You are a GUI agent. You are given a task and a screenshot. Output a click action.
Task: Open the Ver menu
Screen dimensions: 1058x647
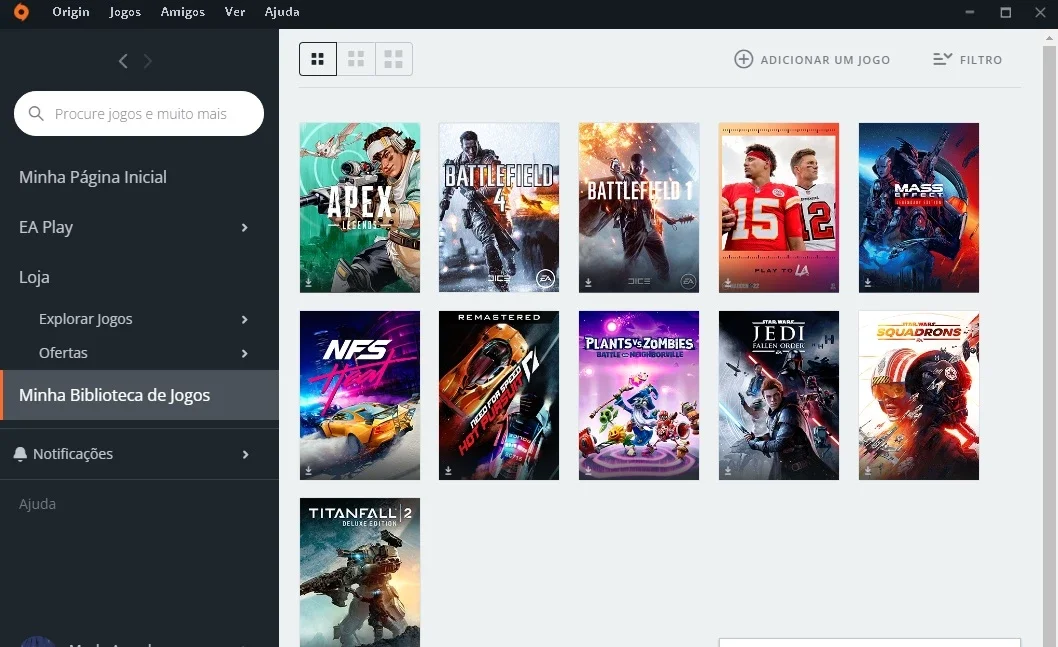235,12
